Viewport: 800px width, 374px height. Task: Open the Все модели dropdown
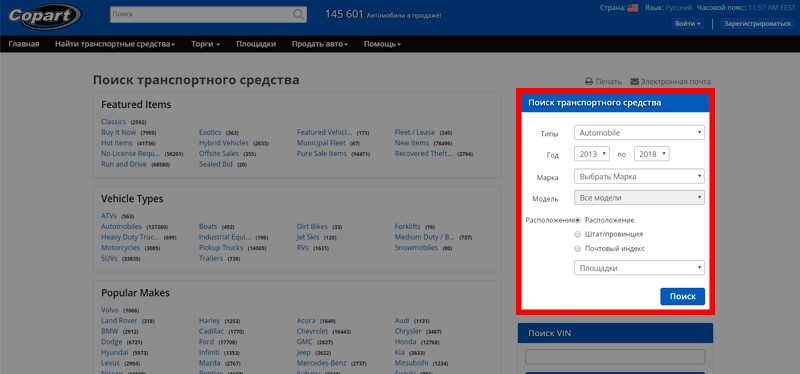[x=639, y=197]
